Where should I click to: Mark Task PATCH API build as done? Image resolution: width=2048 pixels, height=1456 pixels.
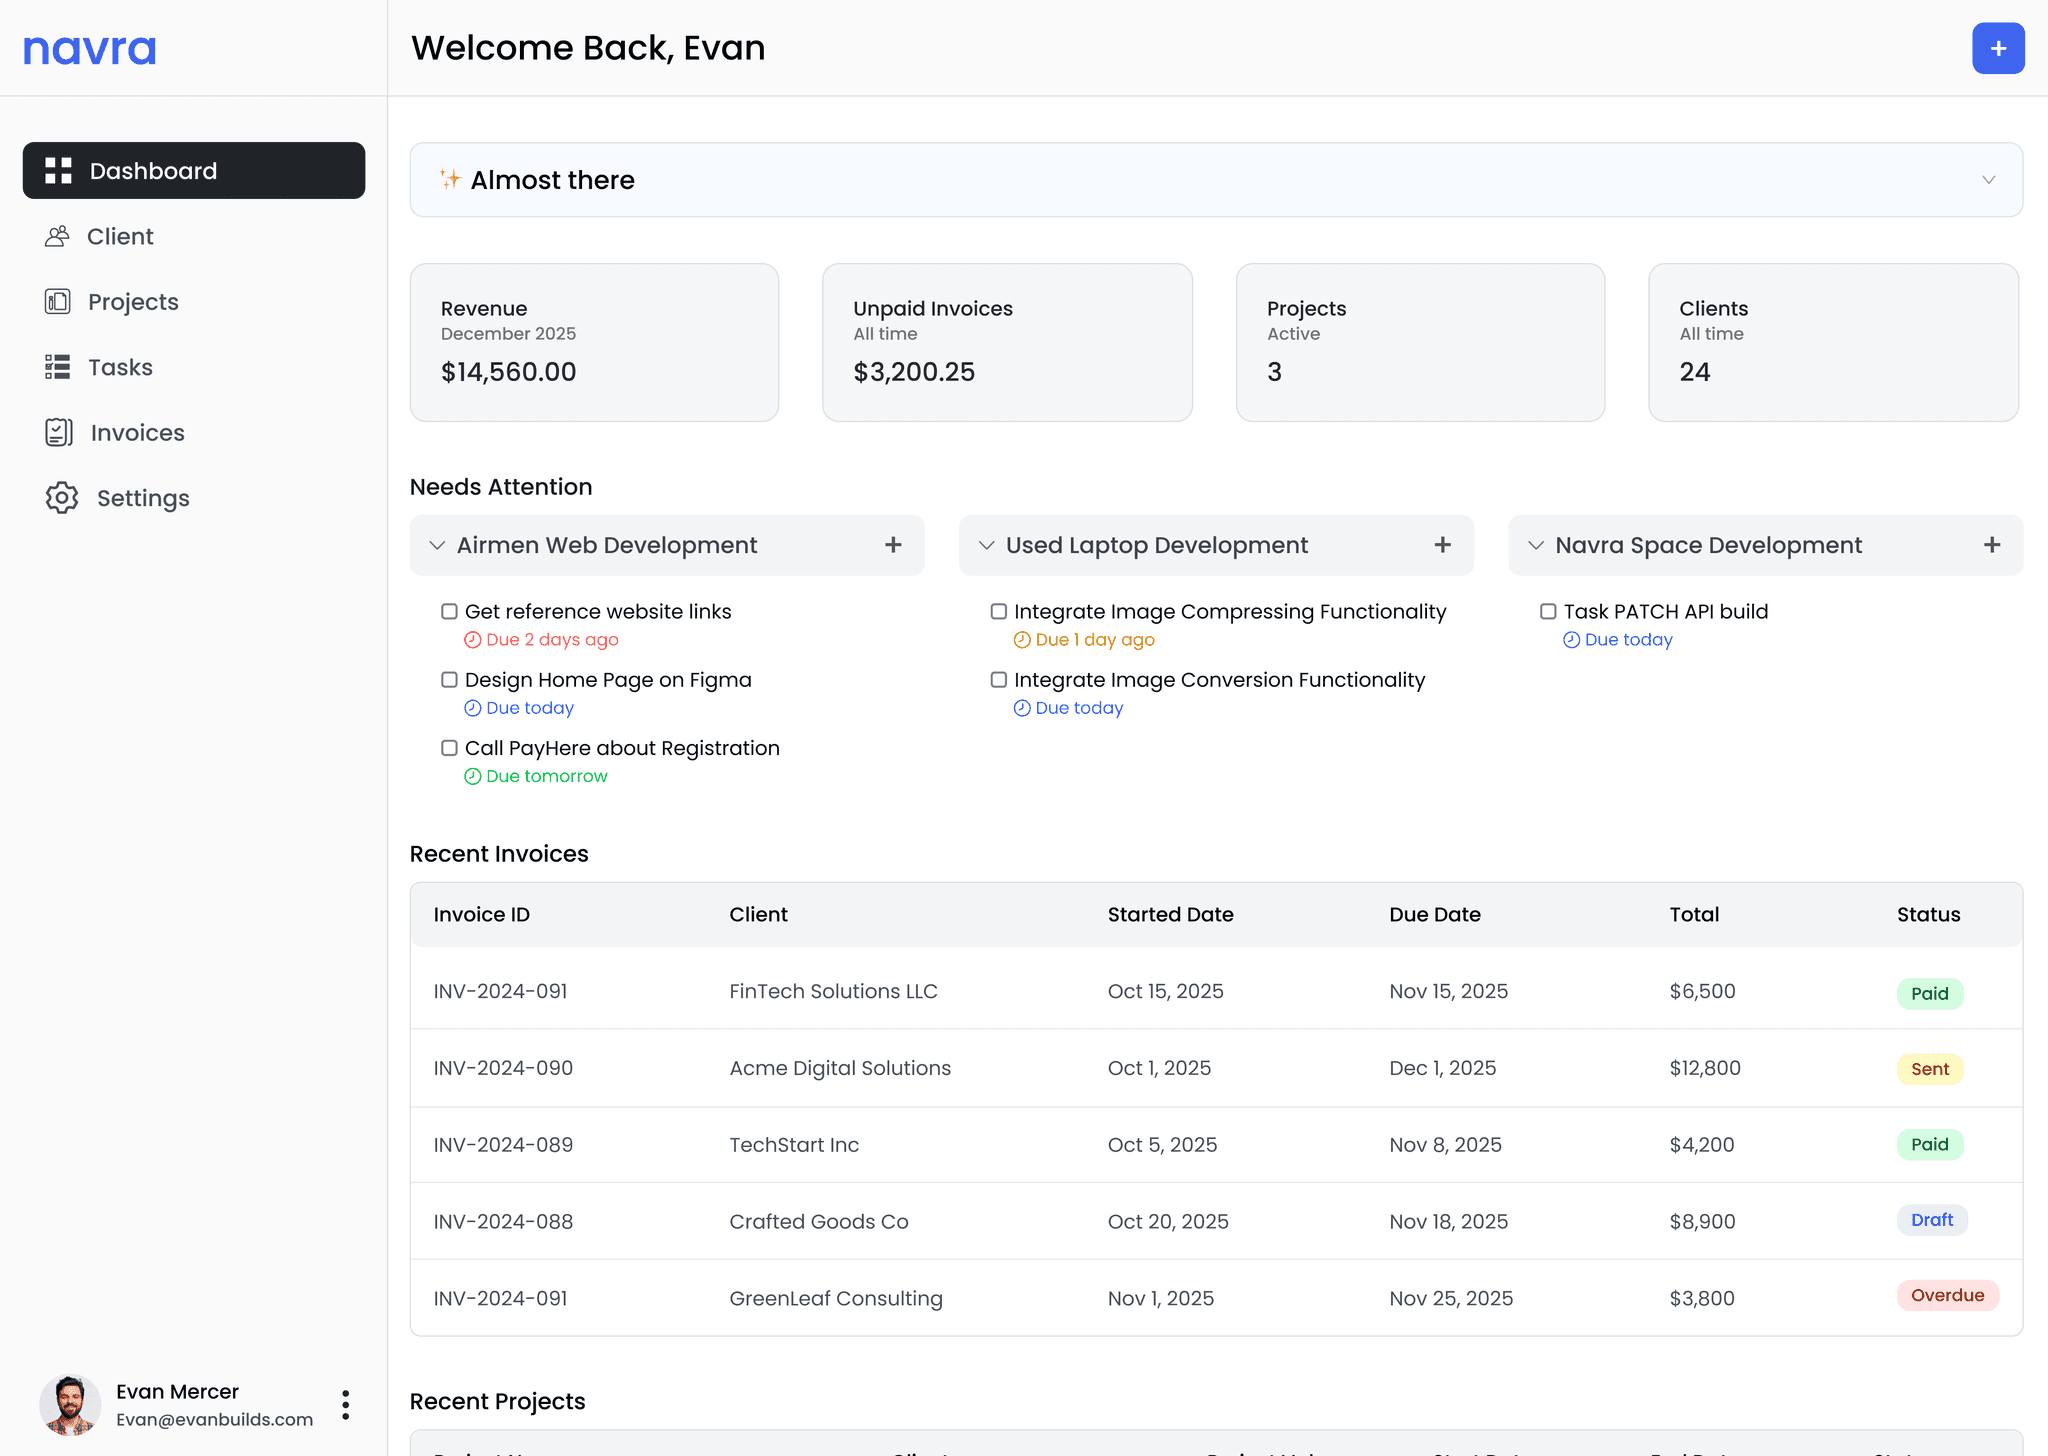point(1548,611)
